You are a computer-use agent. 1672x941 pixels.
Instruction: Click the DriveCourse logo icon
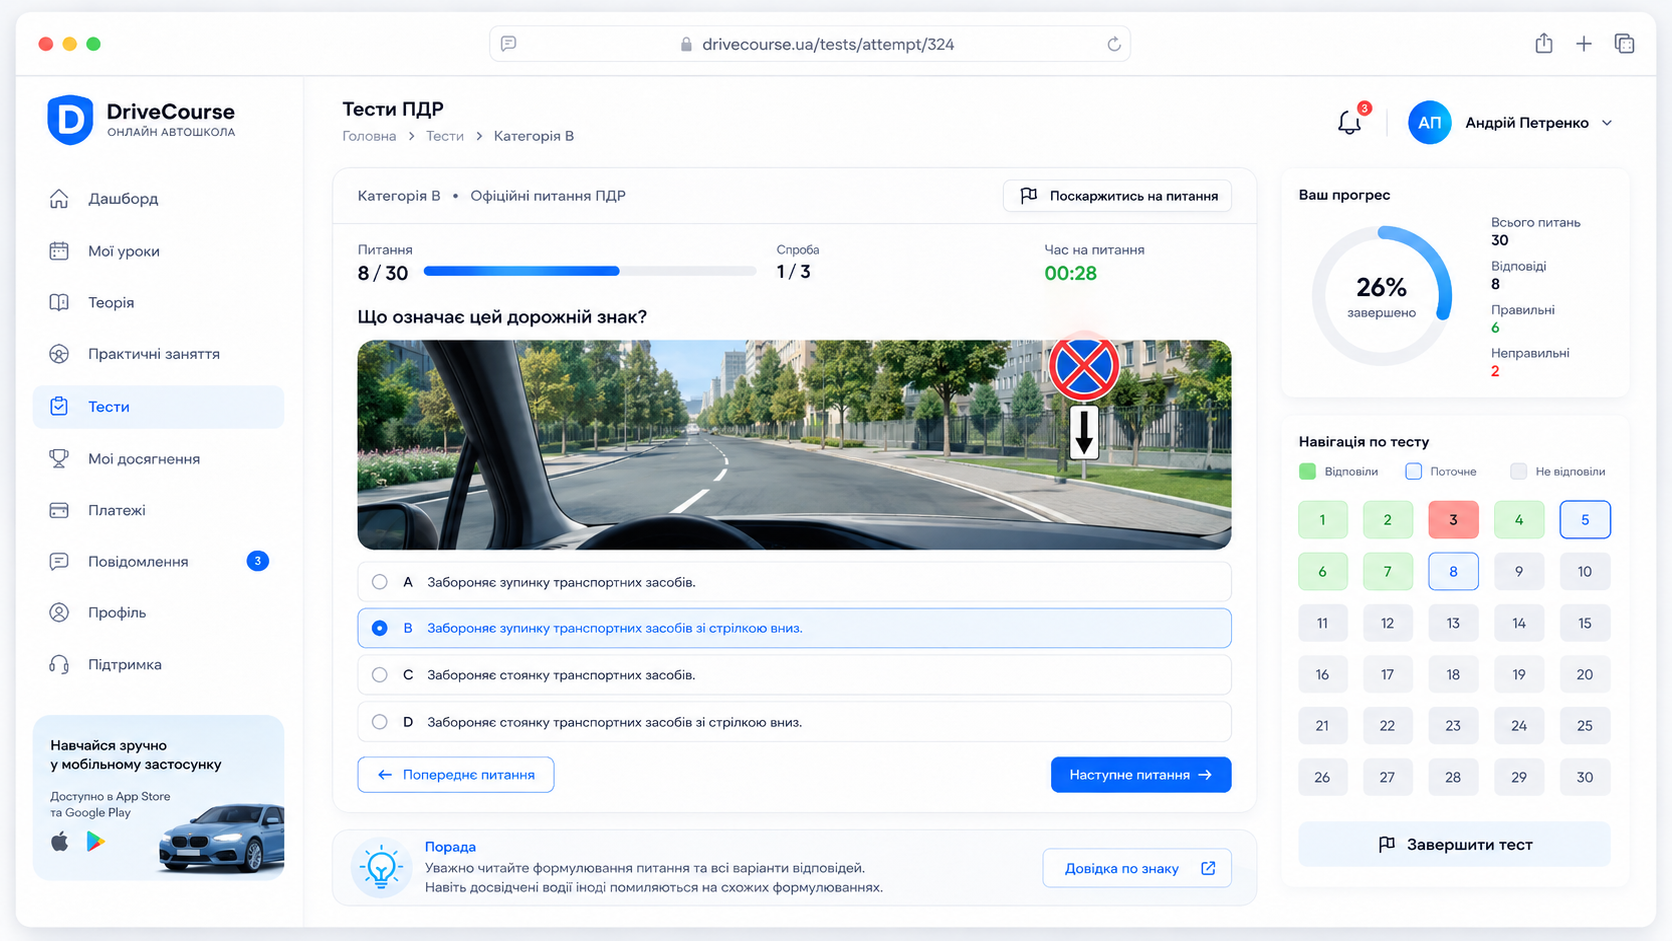pos(70,120)
